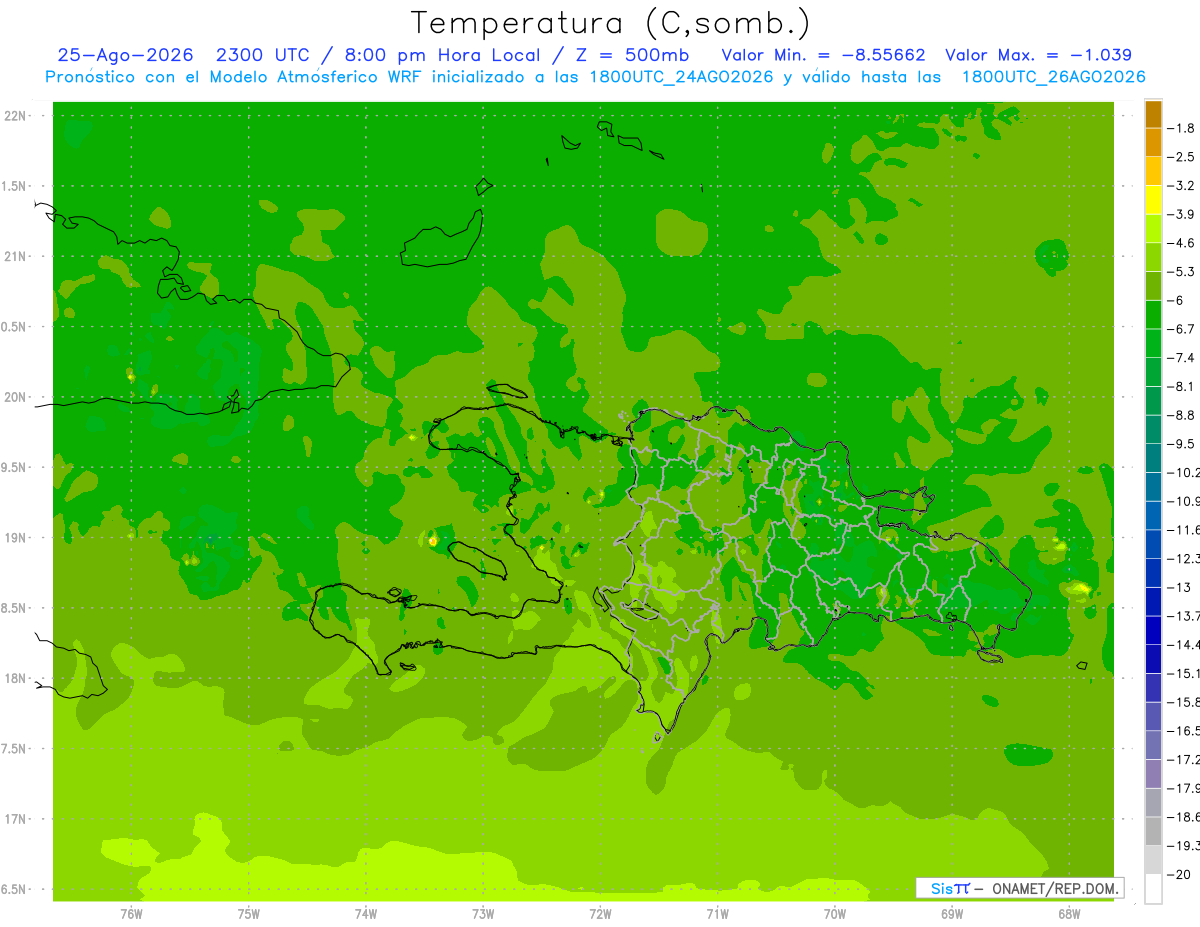This screenshot has width=1200, height=927.
Task: Click the '72W' longitude label
Action: click(x=600, y=914)
